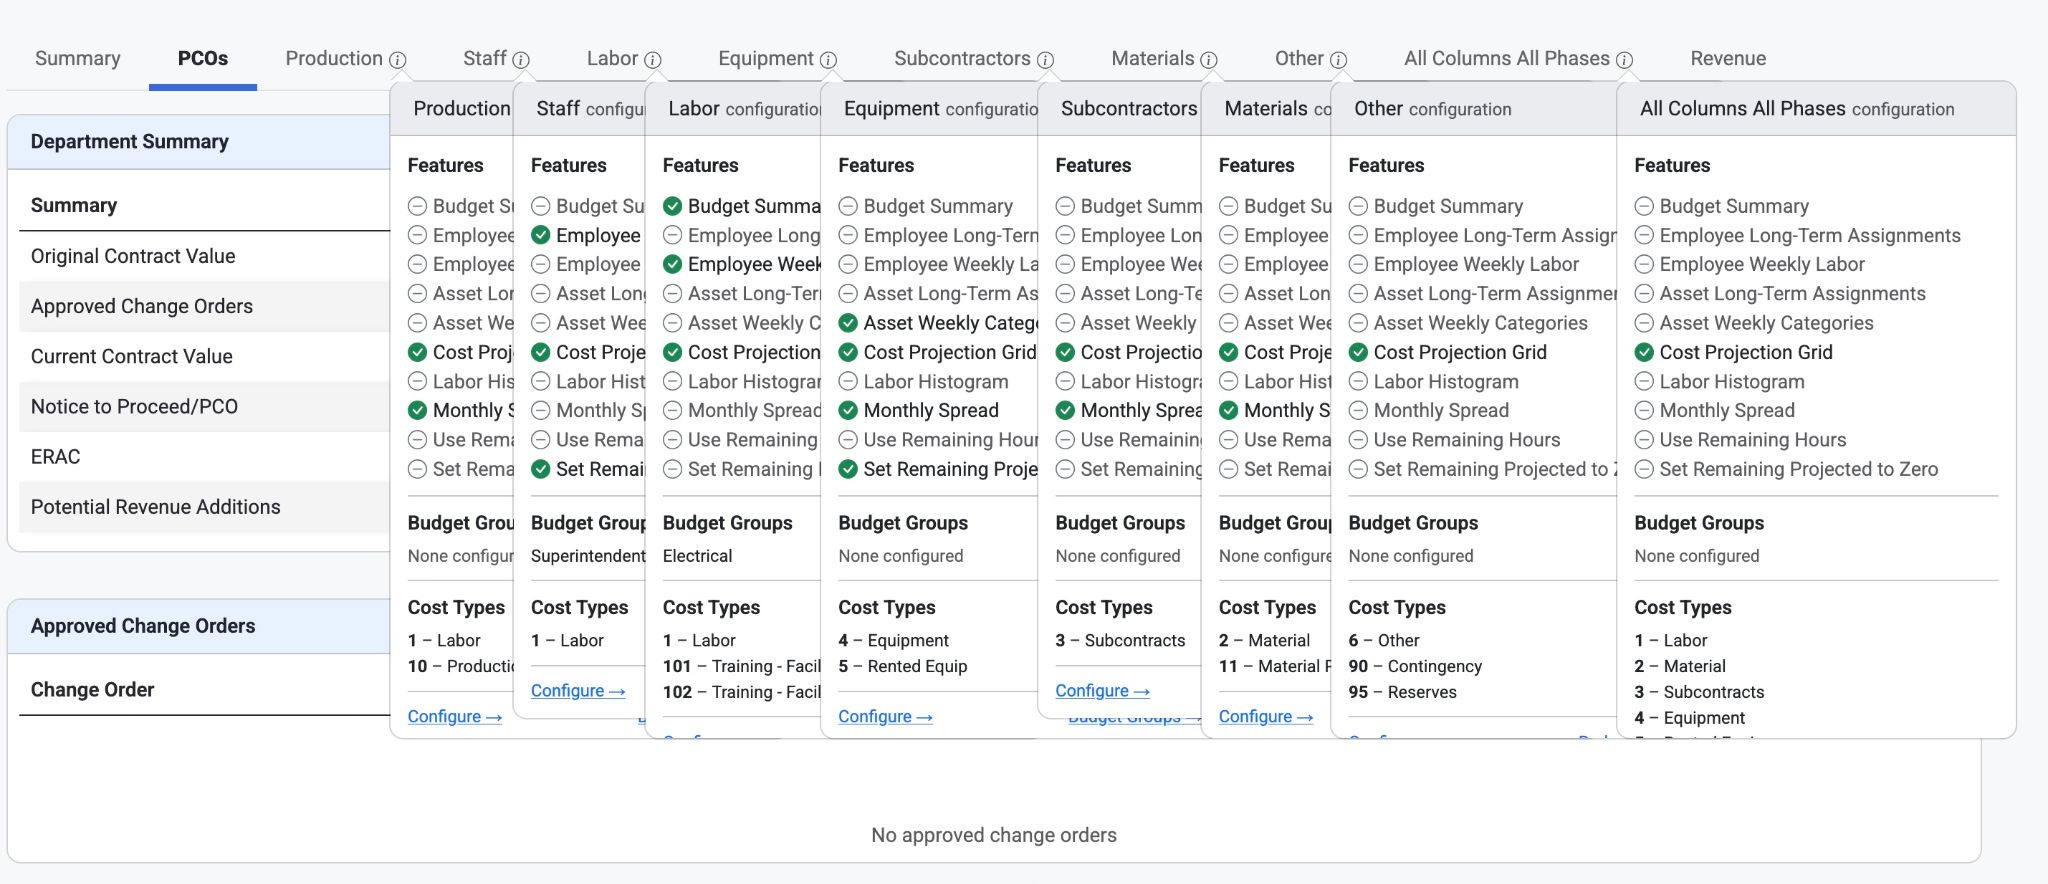Click green check for Monthly Spread in Materials configuration
Image resolution: width=2048 pixels, height=884 pixels.
[1228, 410]
